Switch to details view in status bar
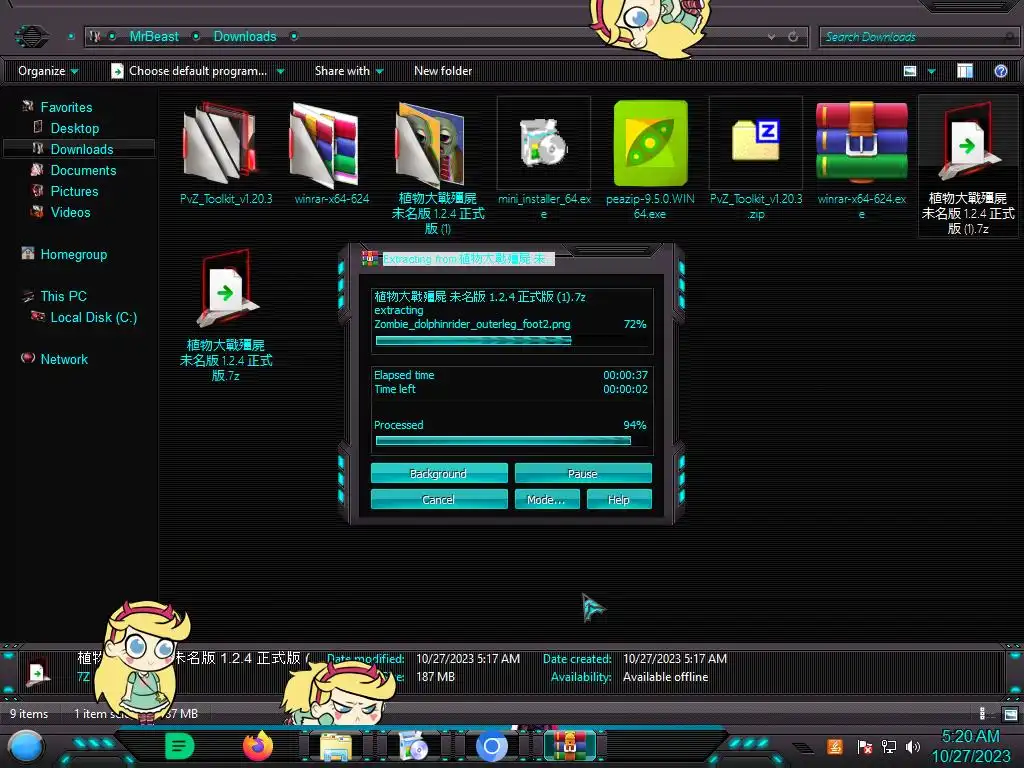1024x768 pixels. pos(984,714)
